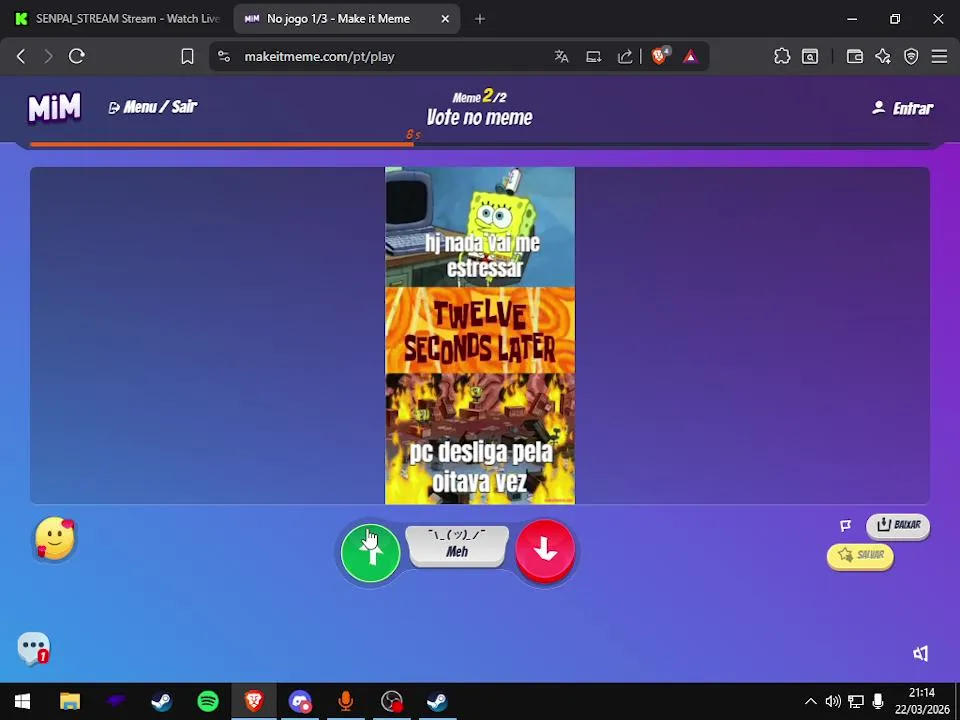This screenshot has width=960, height=720.
Task: Bookmark this page
Action: click(x=187, y=56)
